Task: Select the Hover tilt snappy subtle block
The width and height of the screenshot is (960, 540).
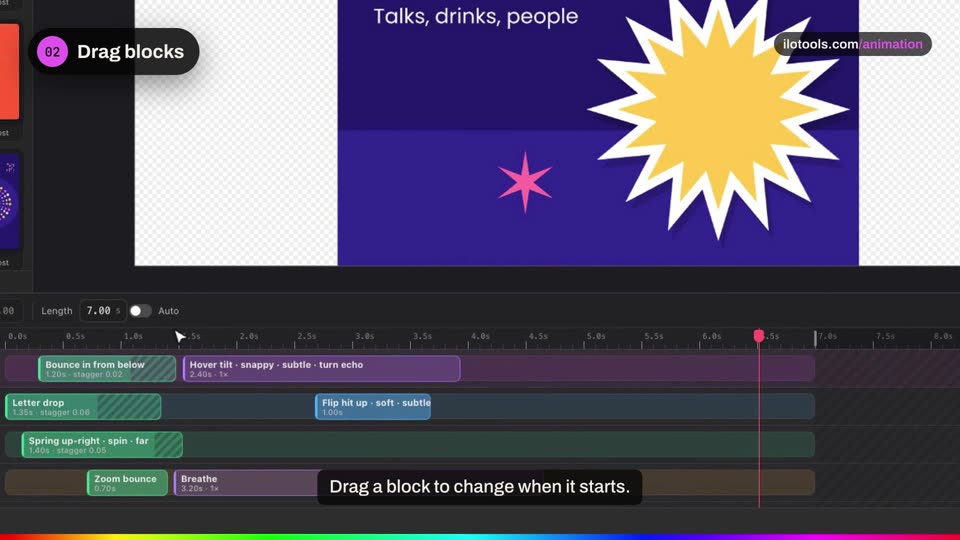Action: coord(321,369)
